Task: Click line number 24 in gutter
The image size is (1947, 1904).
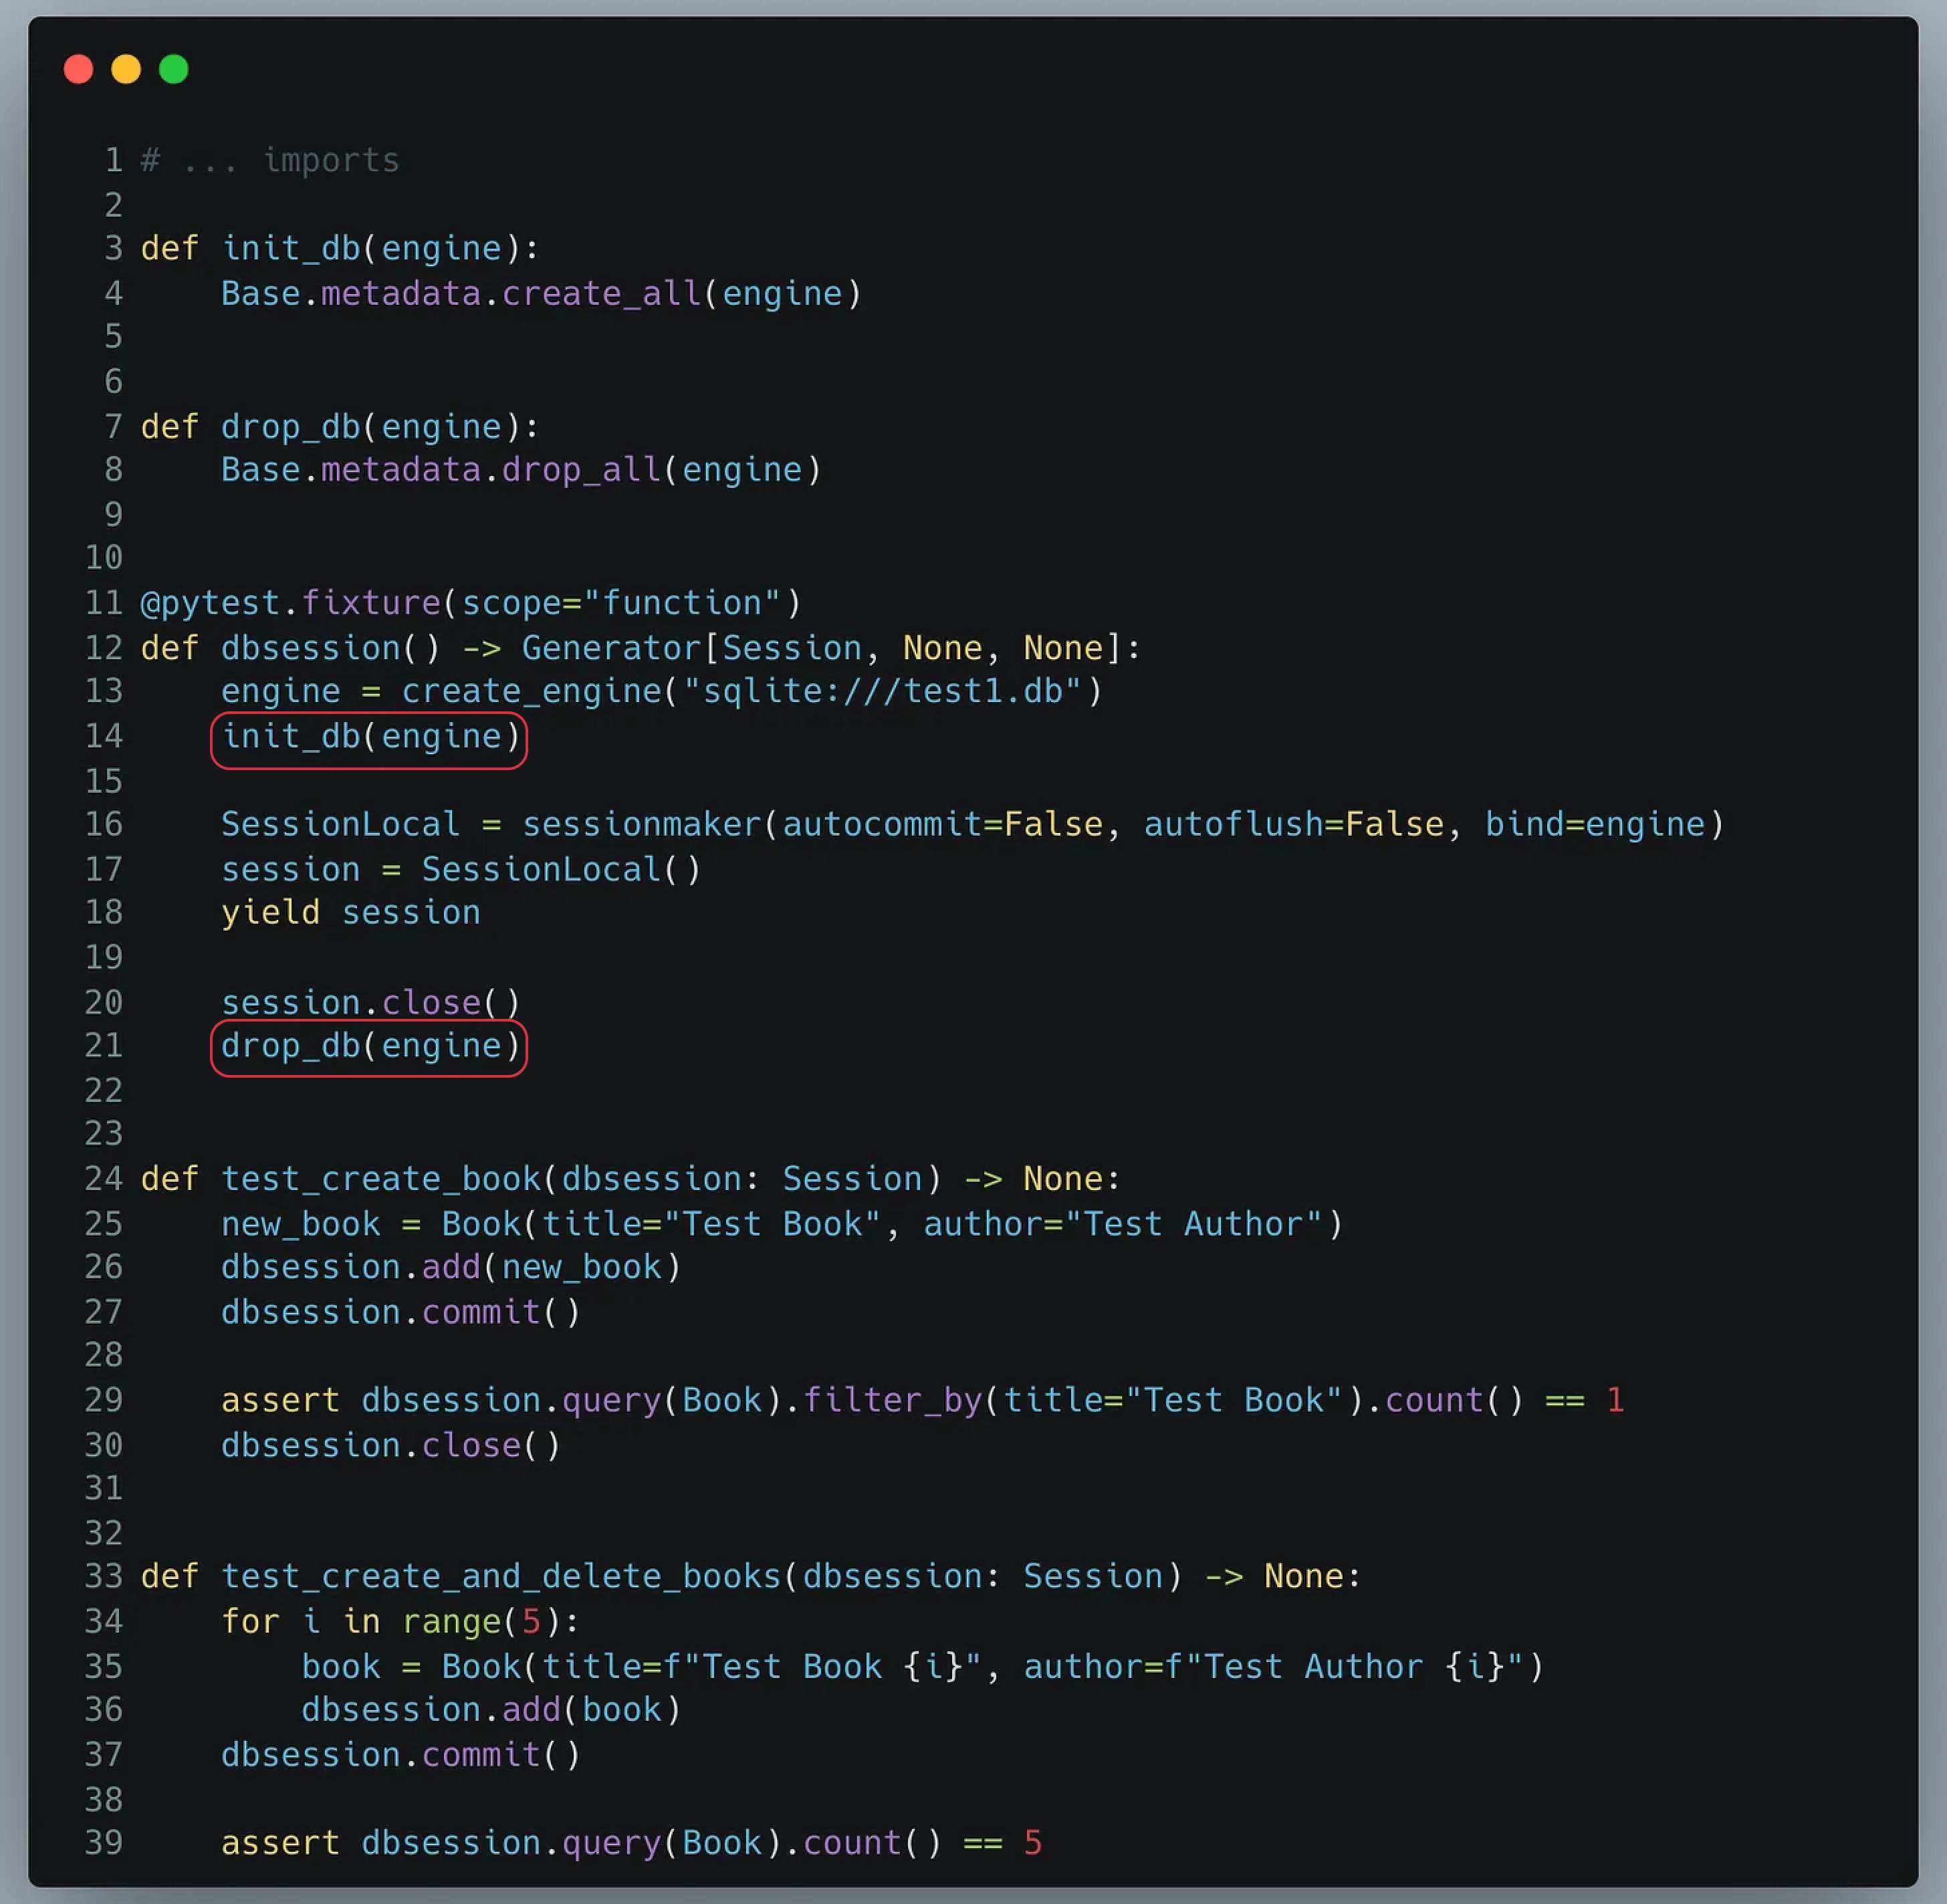Action: click(x=104, y=1179)
